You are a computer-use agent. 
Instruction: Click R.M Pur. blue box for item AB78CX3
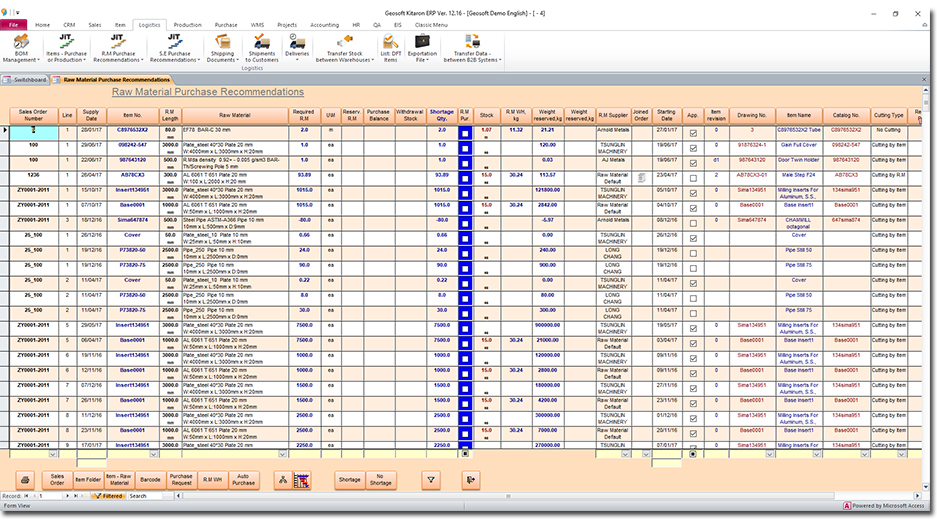click(x=465, y=178)
